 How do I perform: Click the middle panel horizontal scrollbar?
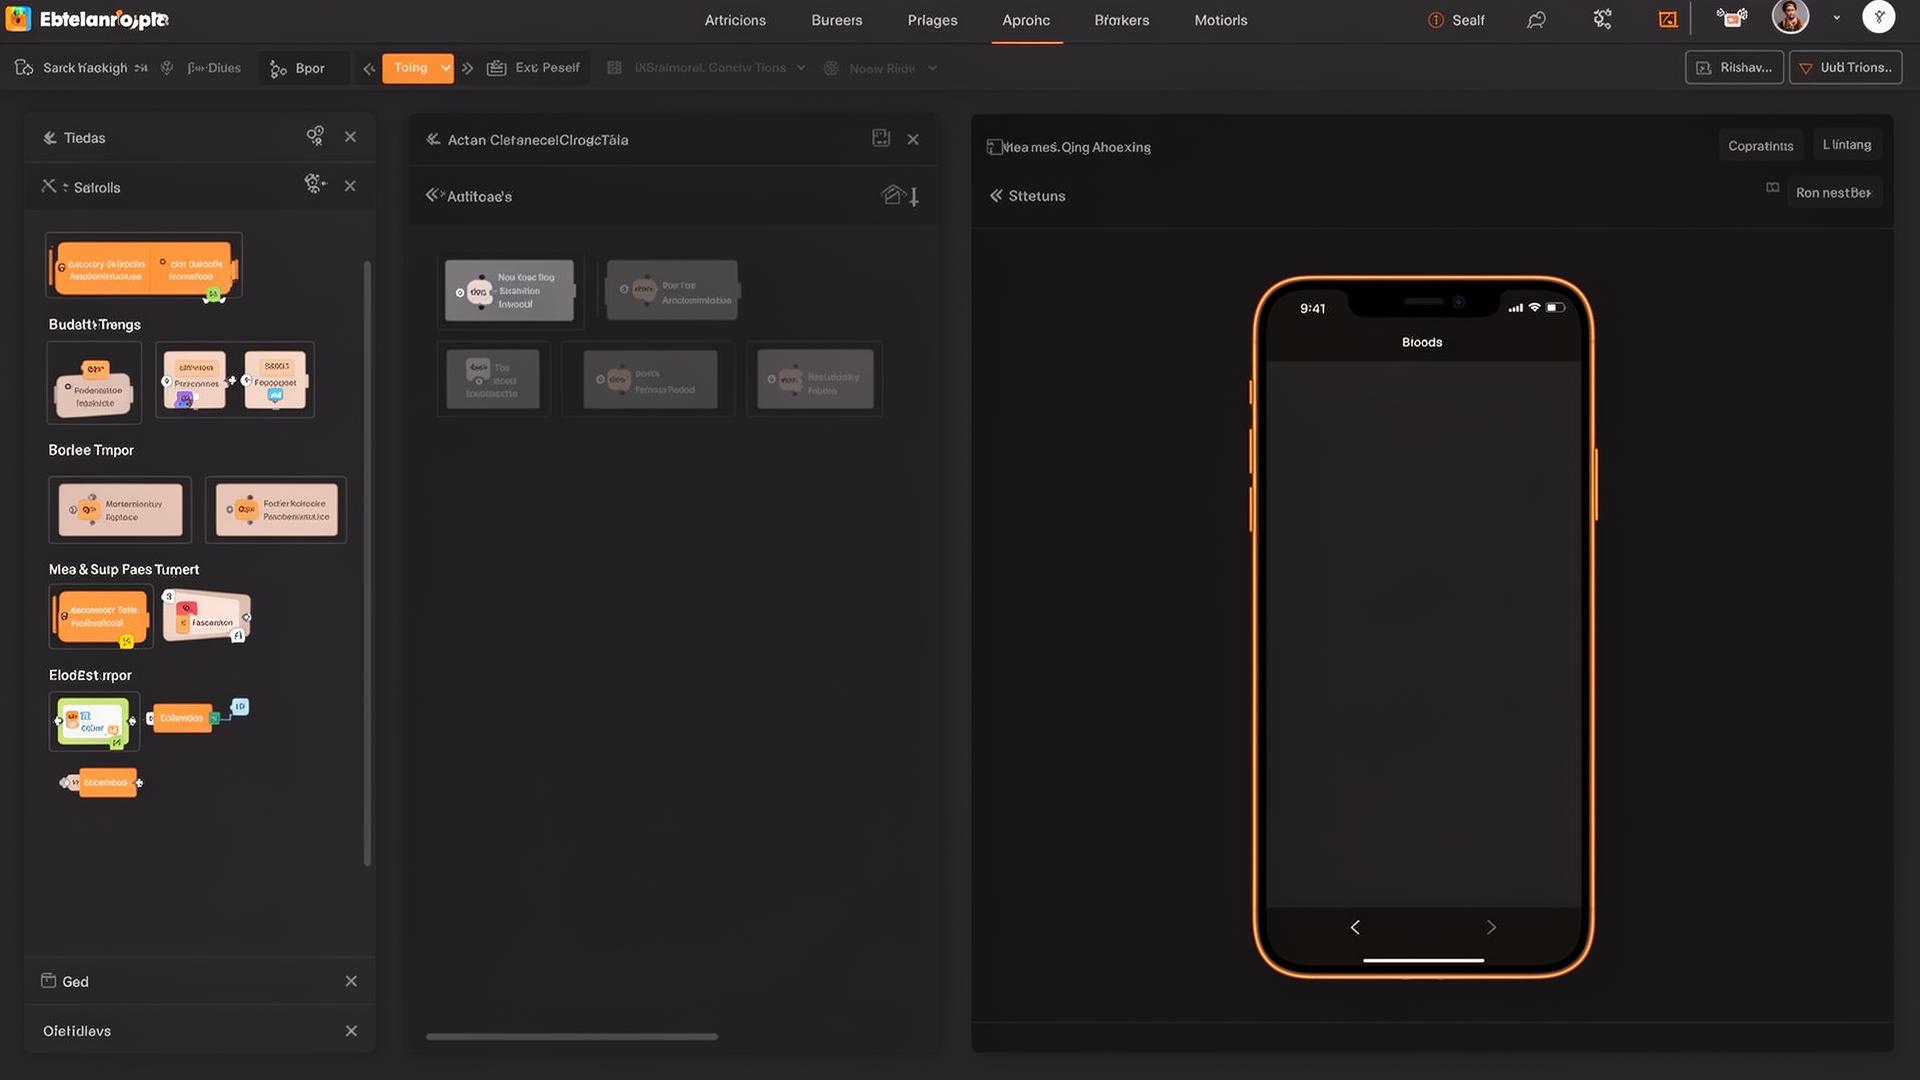click(572, 1036)
